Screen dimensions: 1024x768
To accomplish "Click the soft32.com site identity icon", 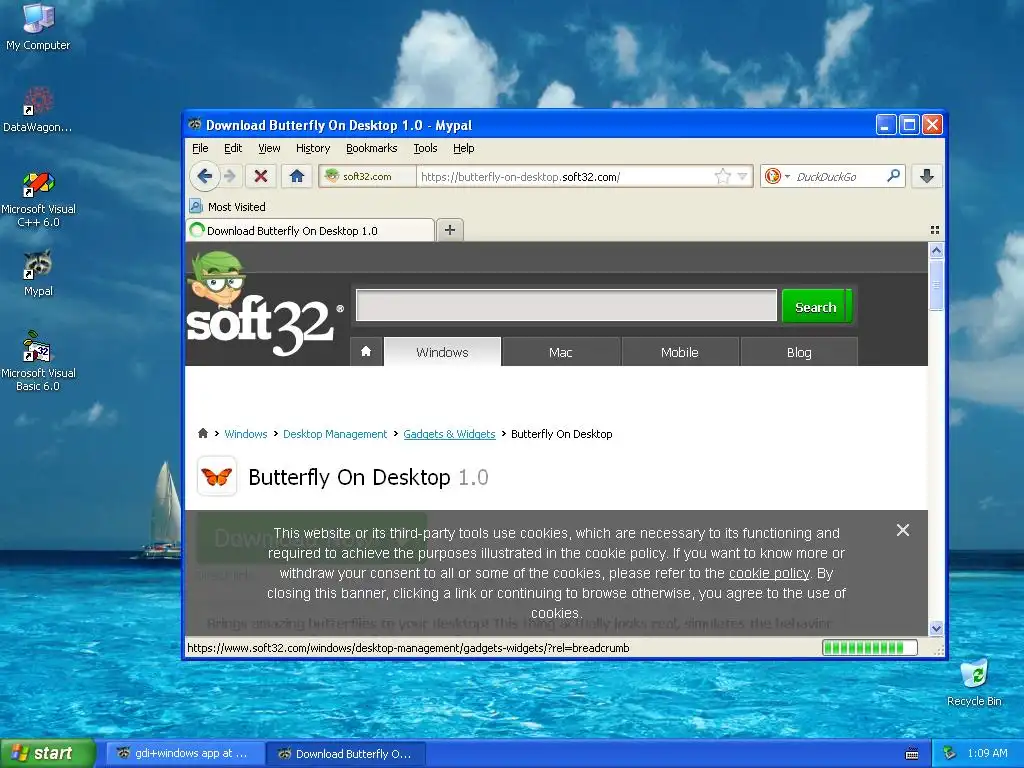I will click(332, 176).
